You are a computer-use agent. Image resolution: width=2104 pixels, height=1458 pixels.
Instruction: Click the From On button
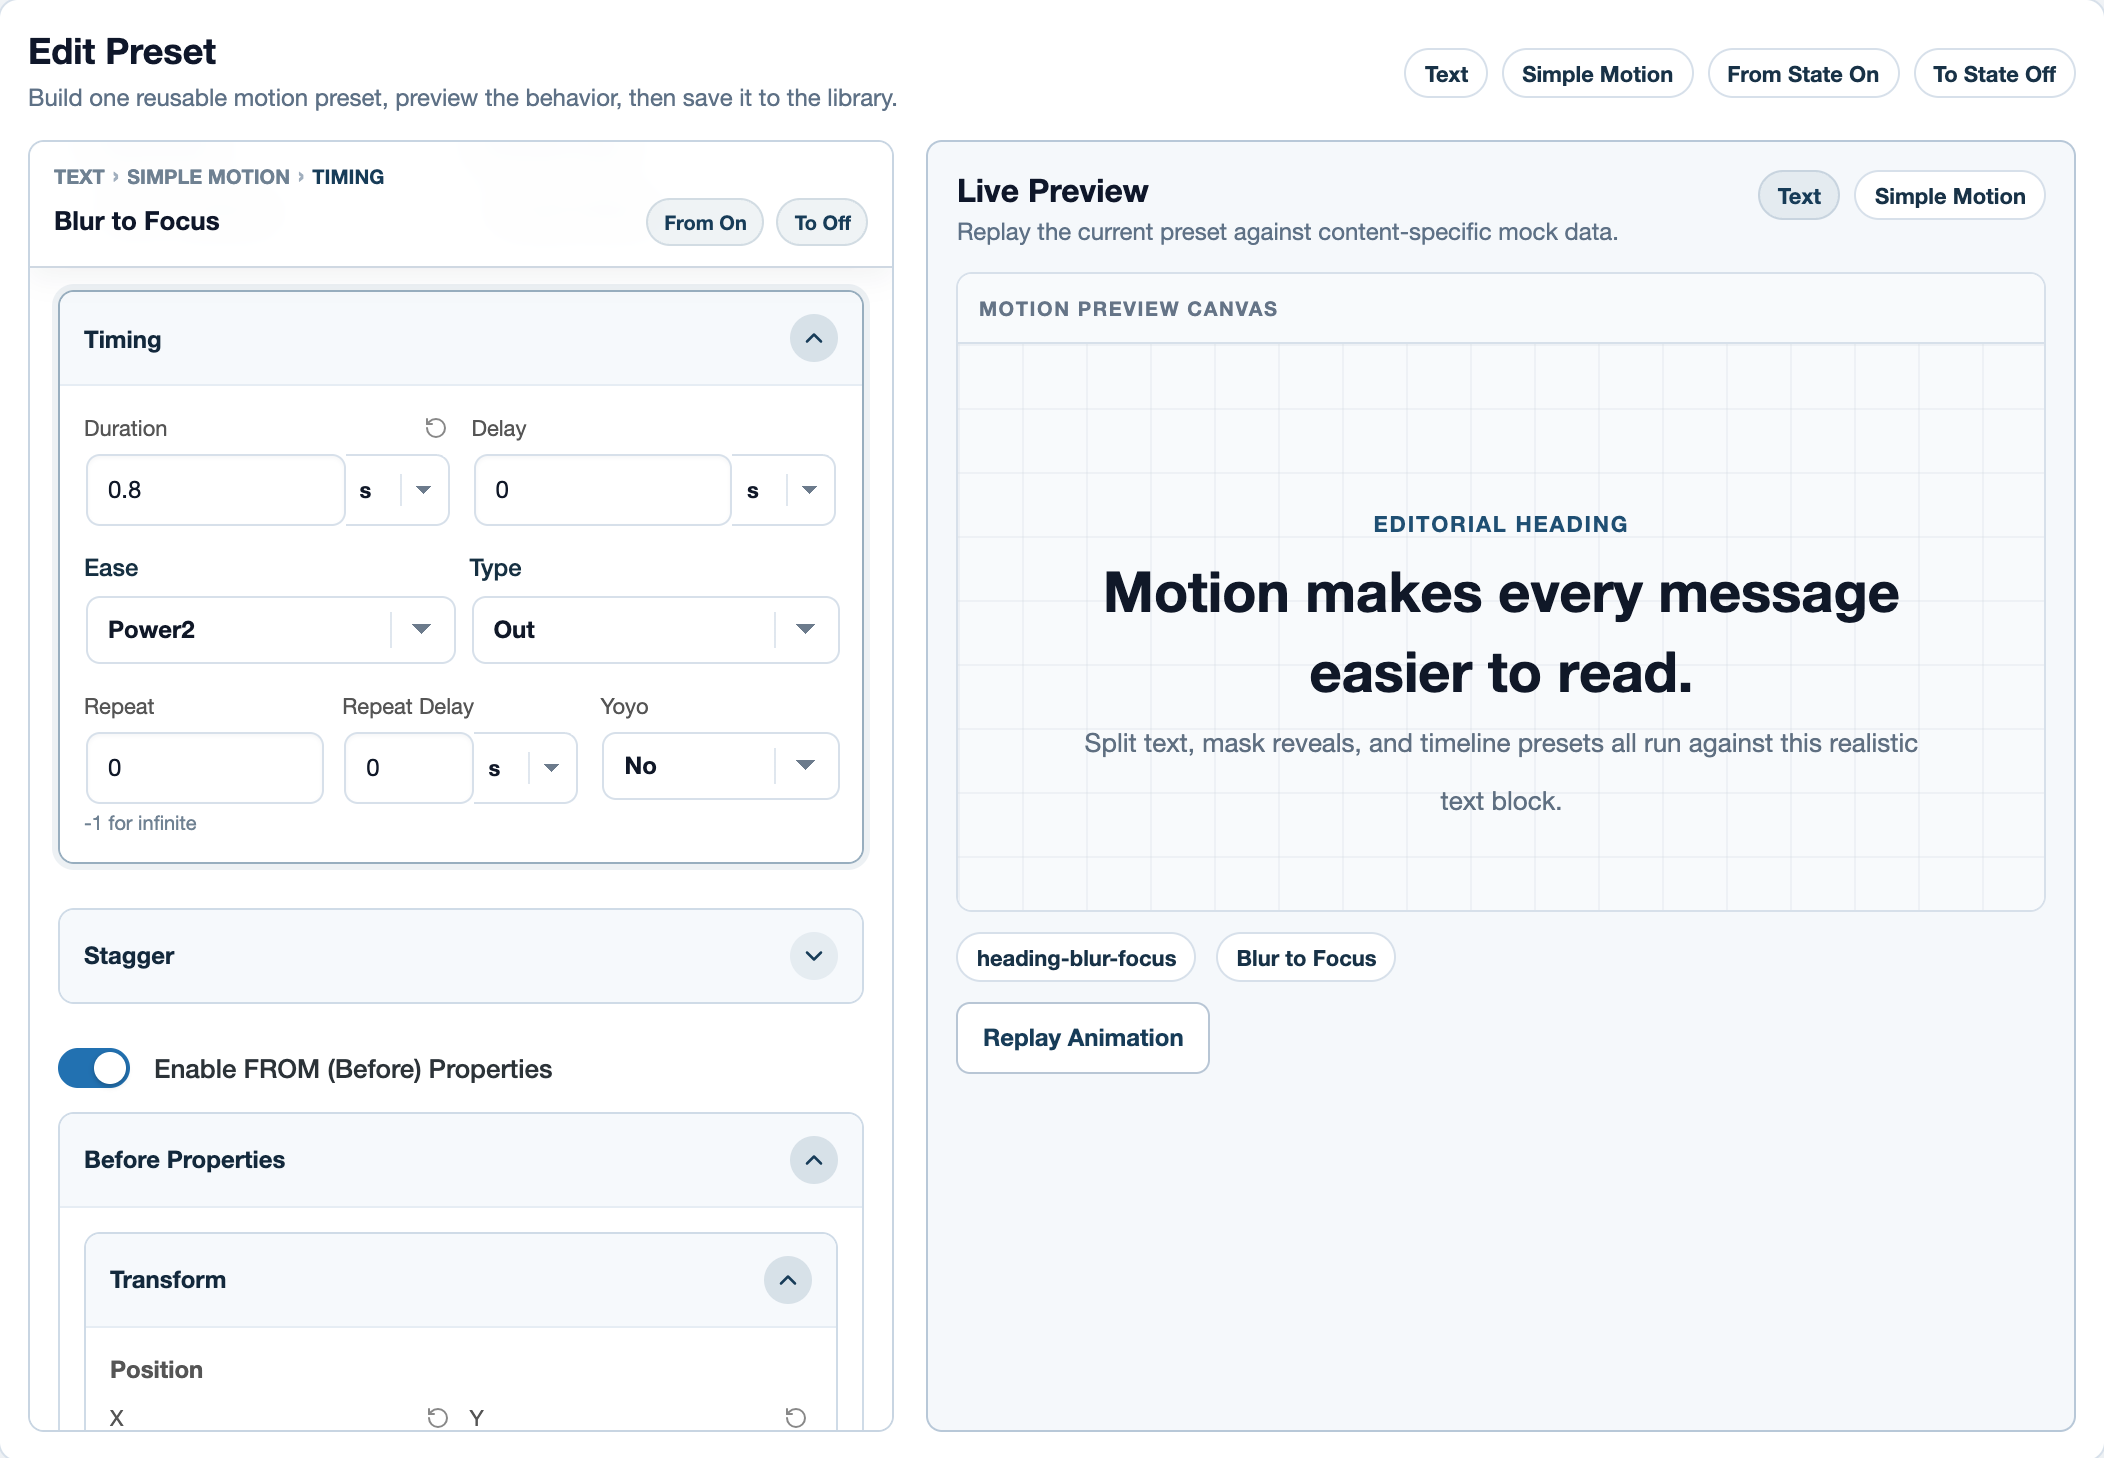coord(705,222)
